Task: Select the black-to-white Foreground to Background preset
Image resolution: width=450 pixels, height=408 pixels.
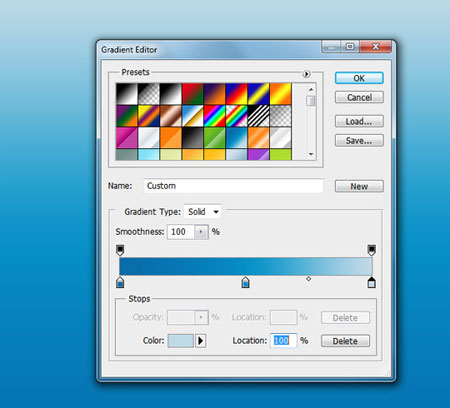Action: [127, 94]
